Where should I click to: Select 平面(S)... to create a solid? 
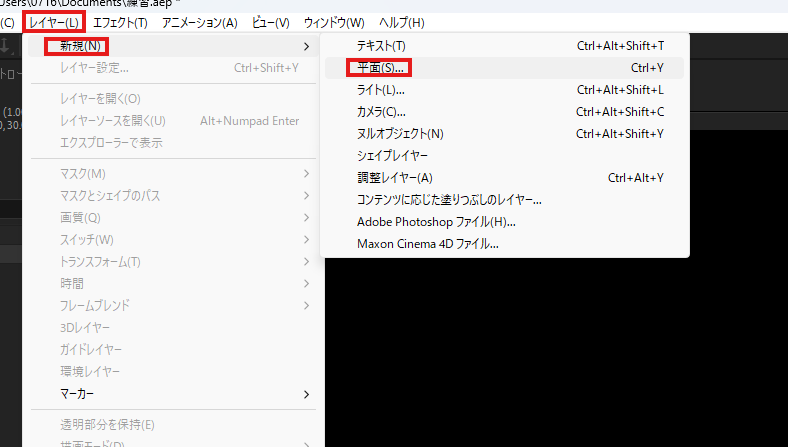(380, 68)
